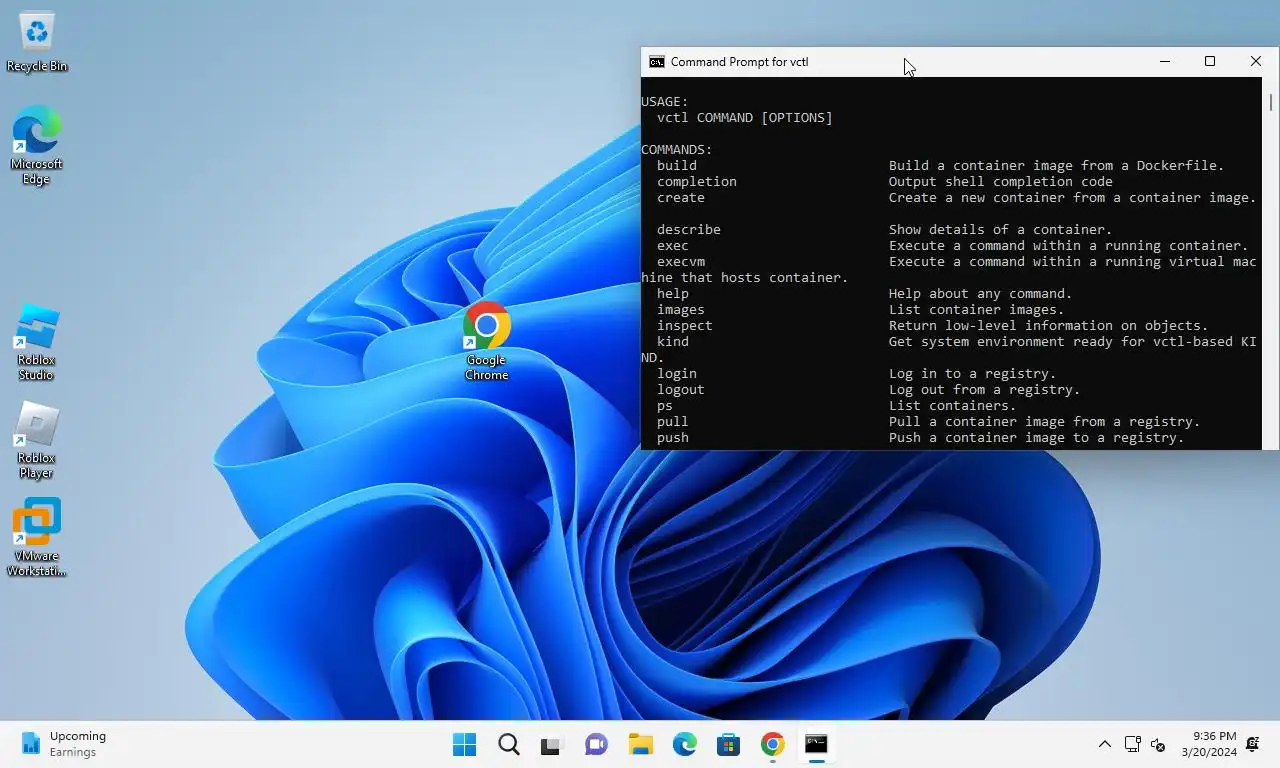Click the Command Prompt title bar system icon

pos(656,62)
